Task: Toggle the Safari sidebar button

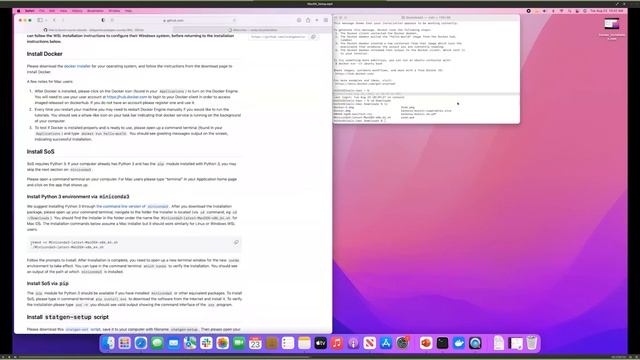Action: pos(40,20)
